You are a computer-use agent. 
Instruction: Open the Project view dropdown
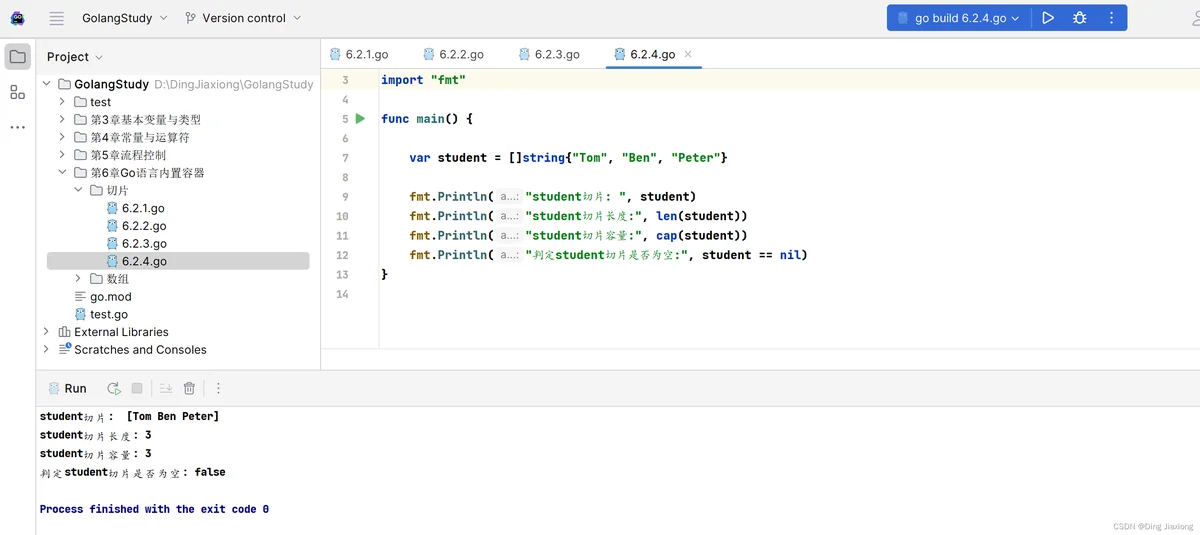pos(75,57)
